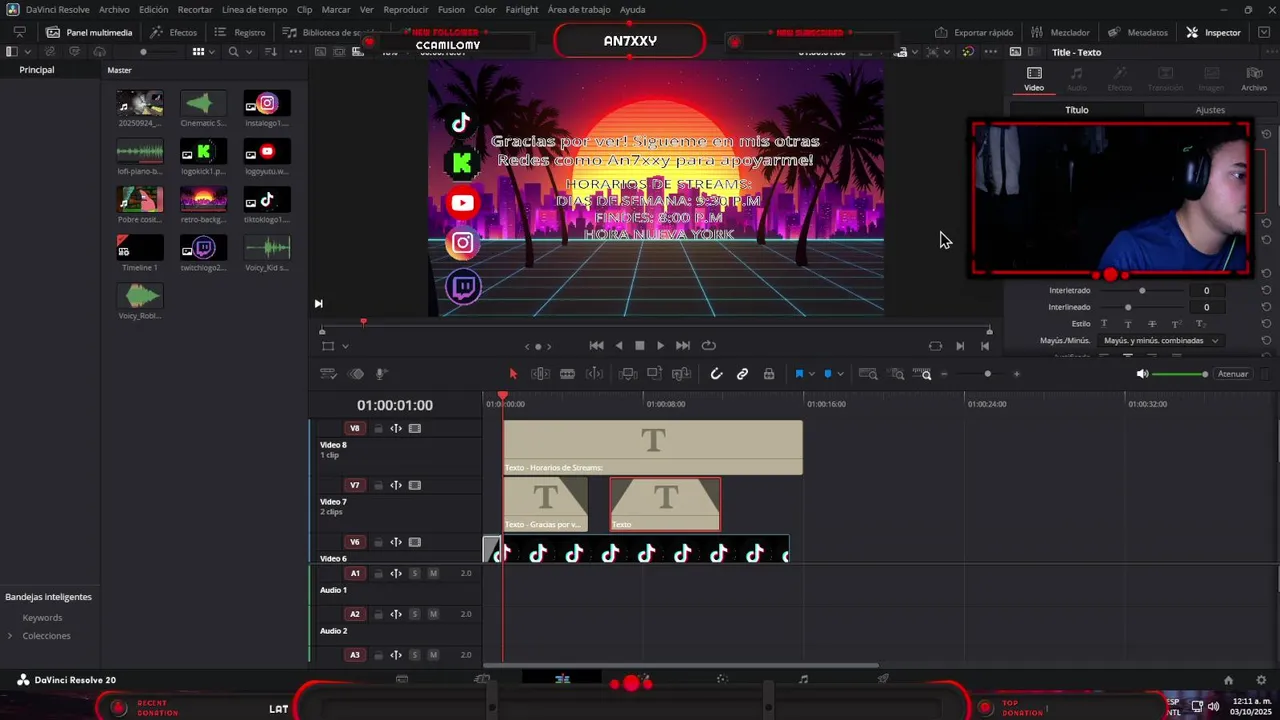Image resolution: width=1280 pixels, height=720 pixels.
Task: Toggle linked selection chain icon
Action: [742, 374]
